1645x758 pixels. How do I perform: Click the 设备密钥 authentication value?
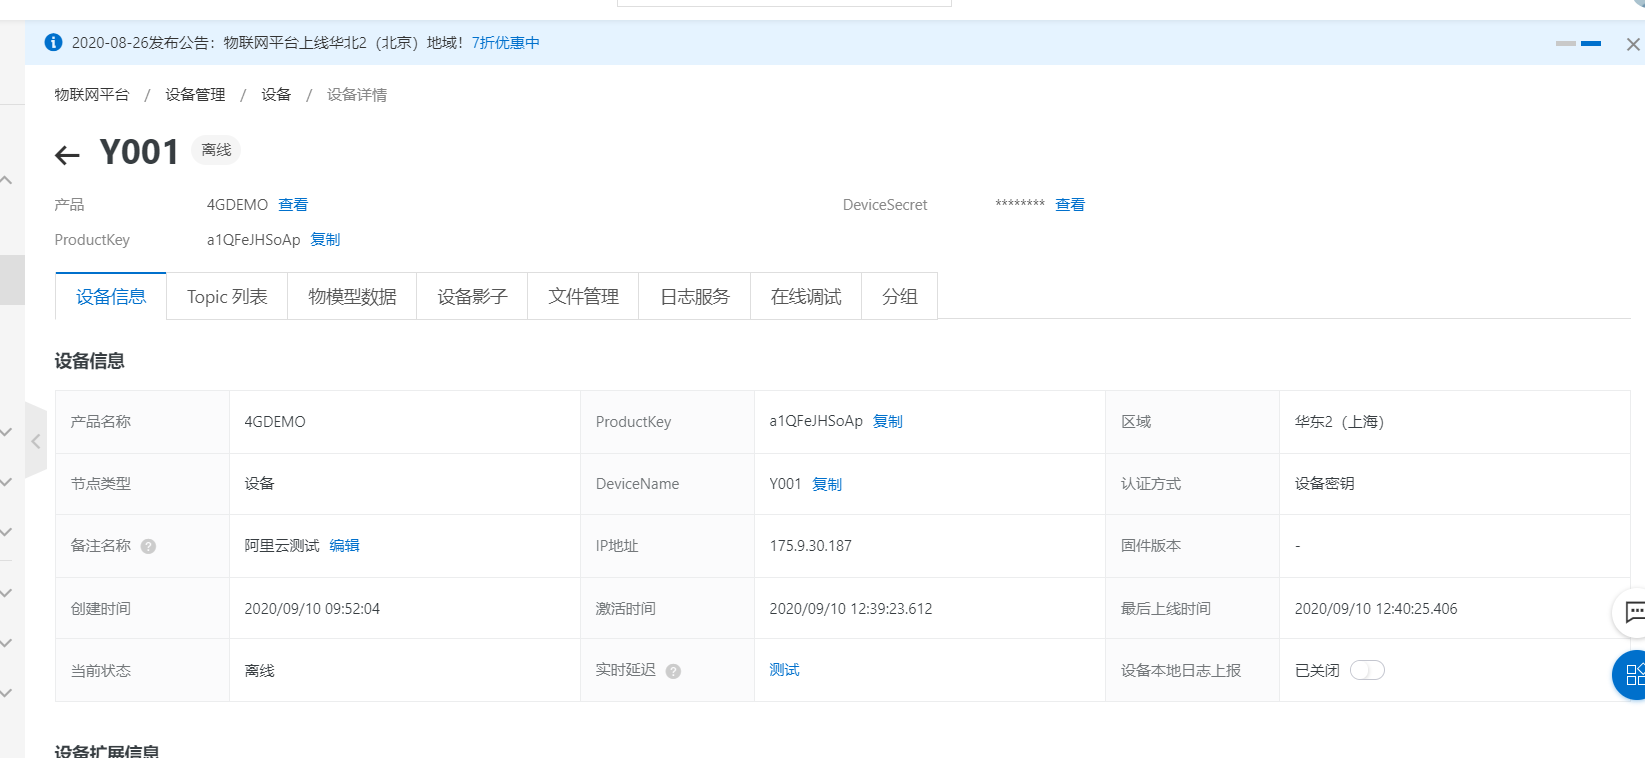tap(1325, 484)
